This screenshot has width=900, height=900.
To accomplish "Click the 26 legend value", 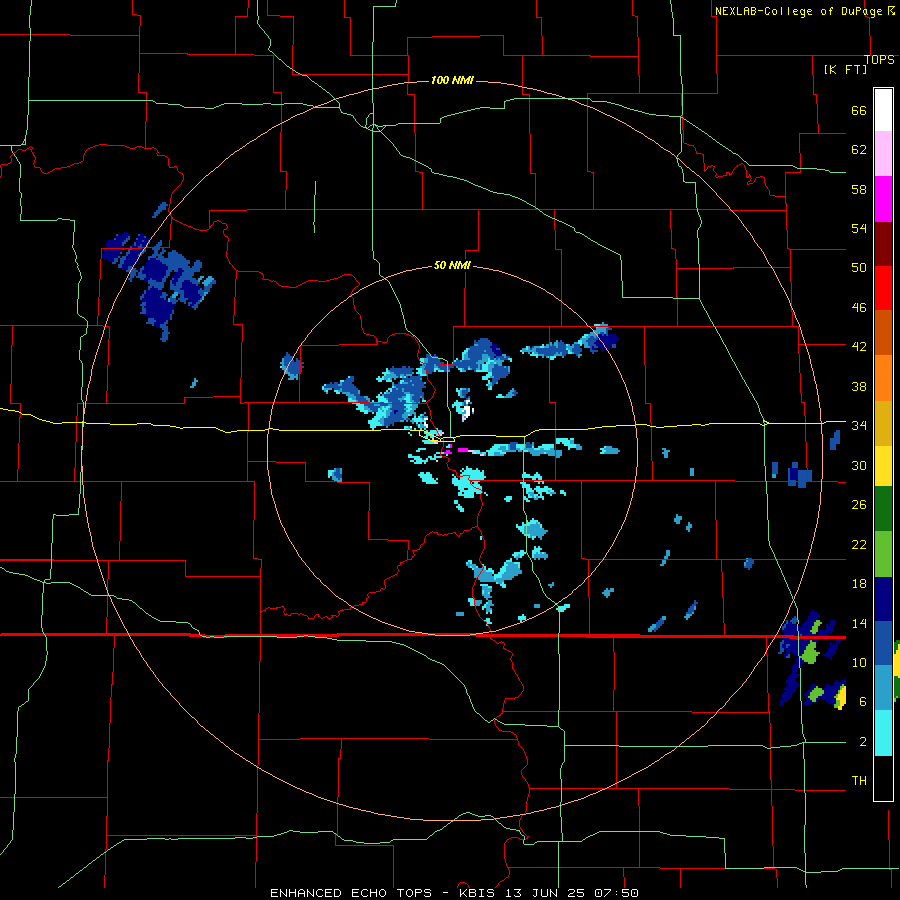I will 859,505.
